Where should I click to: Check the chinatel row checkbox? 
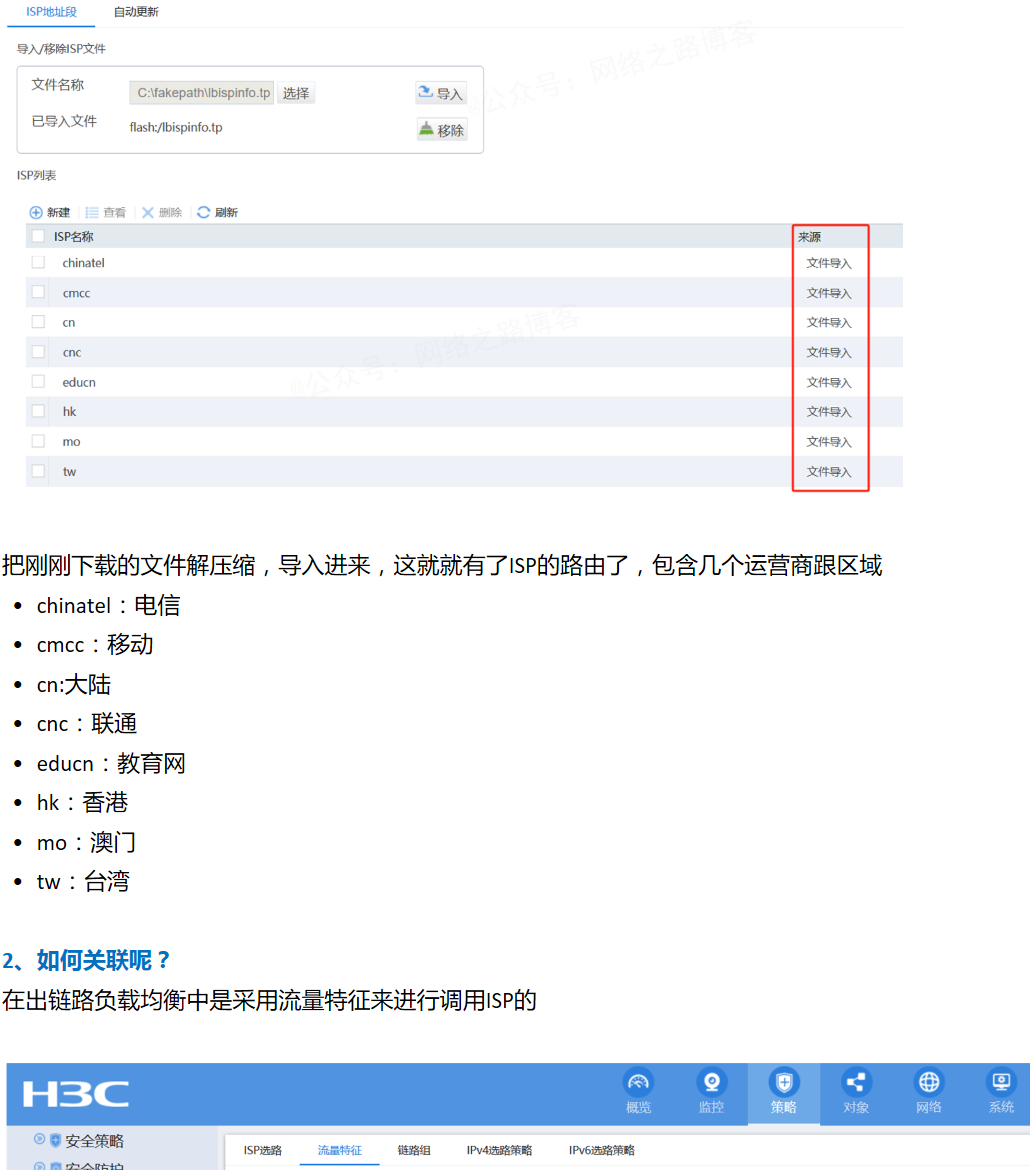[38, 263]
